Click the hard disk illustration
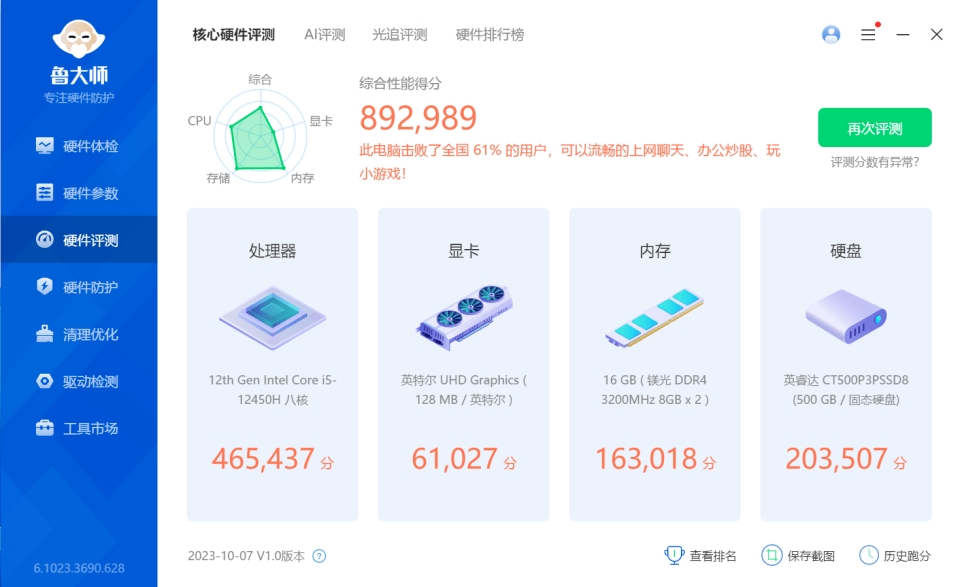 [846, 316]
